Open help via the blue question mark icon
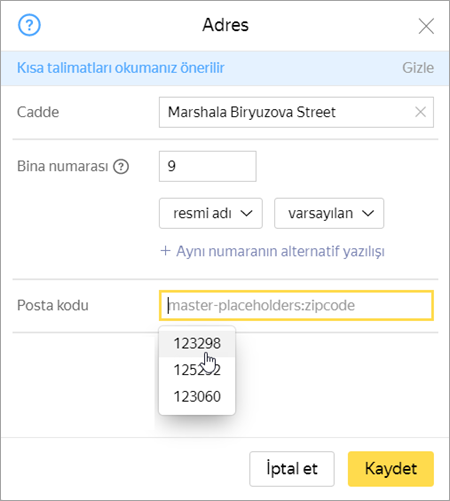The height and width of the screenshot is (501, 450). coord(29,25)
